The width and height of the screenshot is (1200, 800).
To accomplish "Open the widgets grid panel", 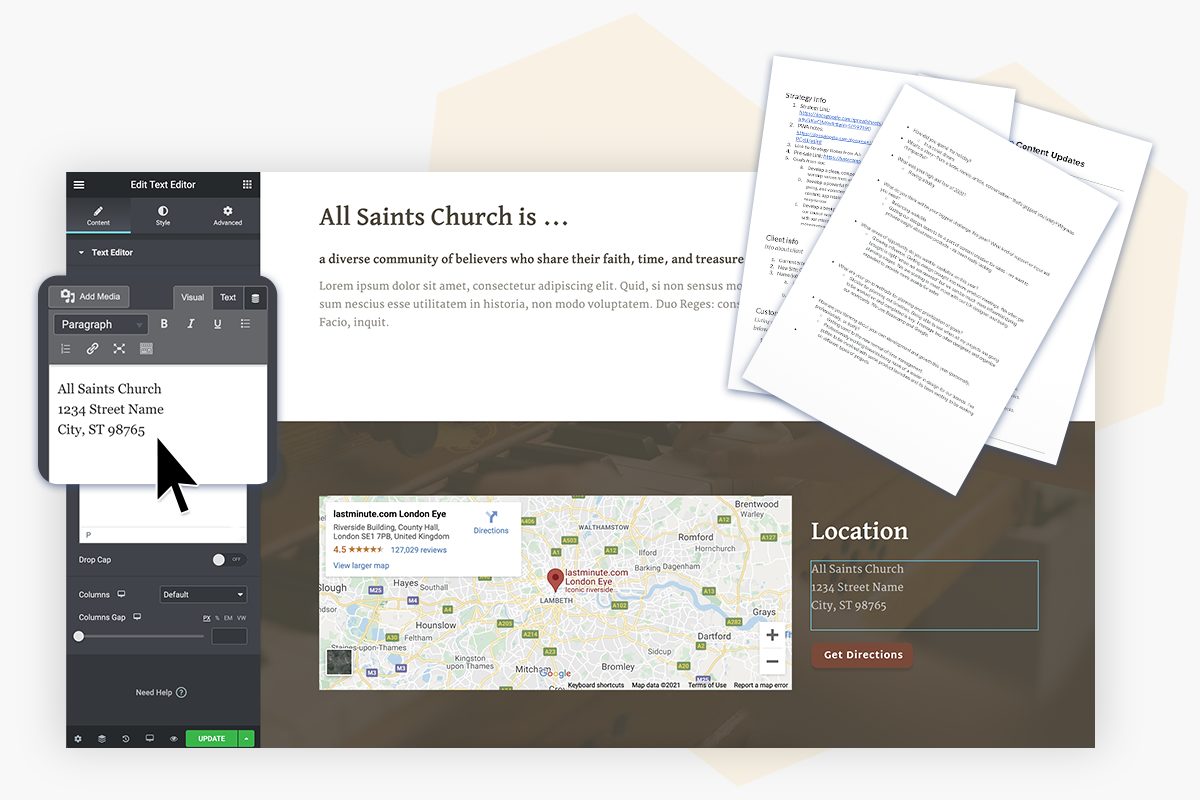I will tap(247, 185).
